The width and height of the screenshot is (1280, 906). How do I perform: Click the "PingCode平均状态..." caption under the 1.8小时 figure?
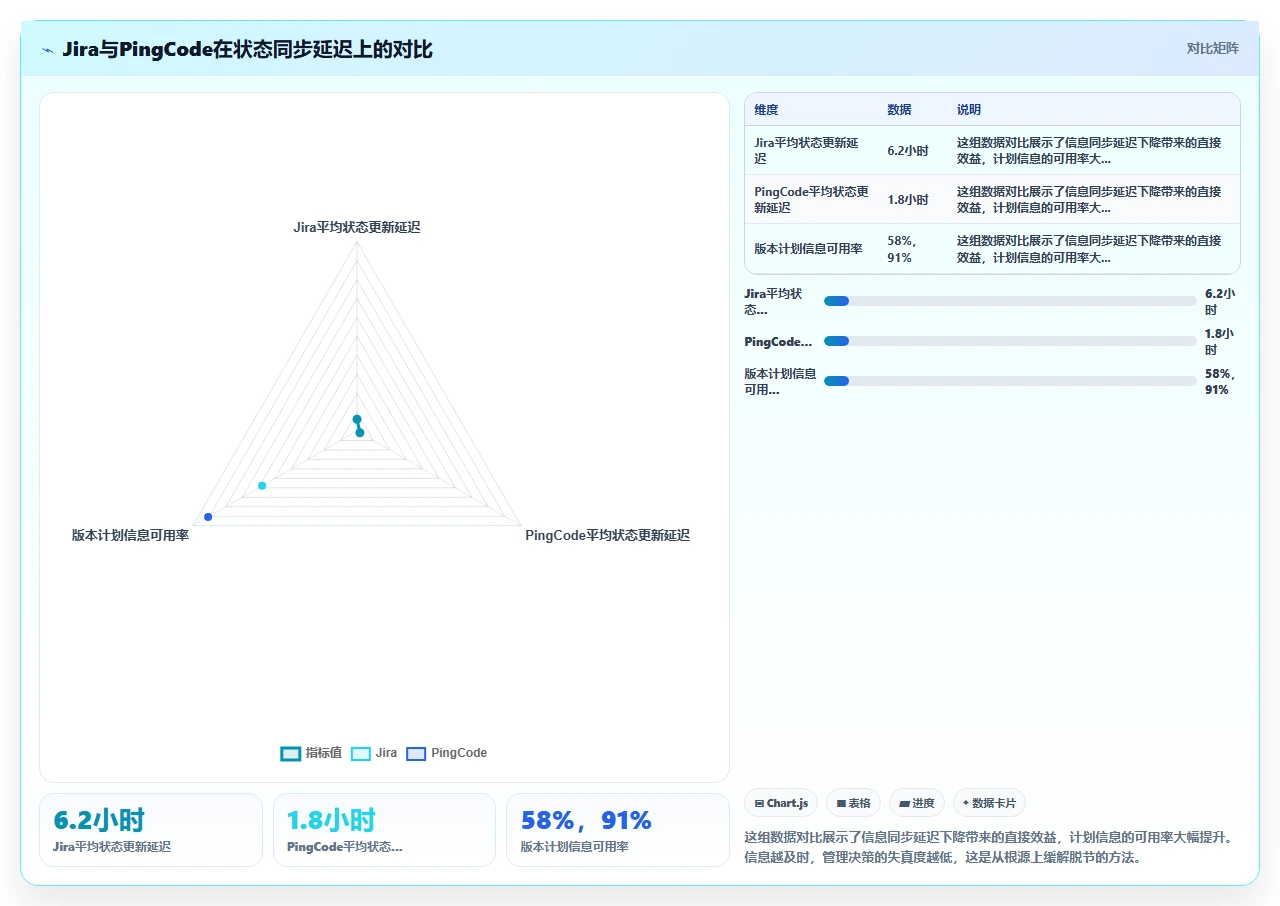click(345, 847)
